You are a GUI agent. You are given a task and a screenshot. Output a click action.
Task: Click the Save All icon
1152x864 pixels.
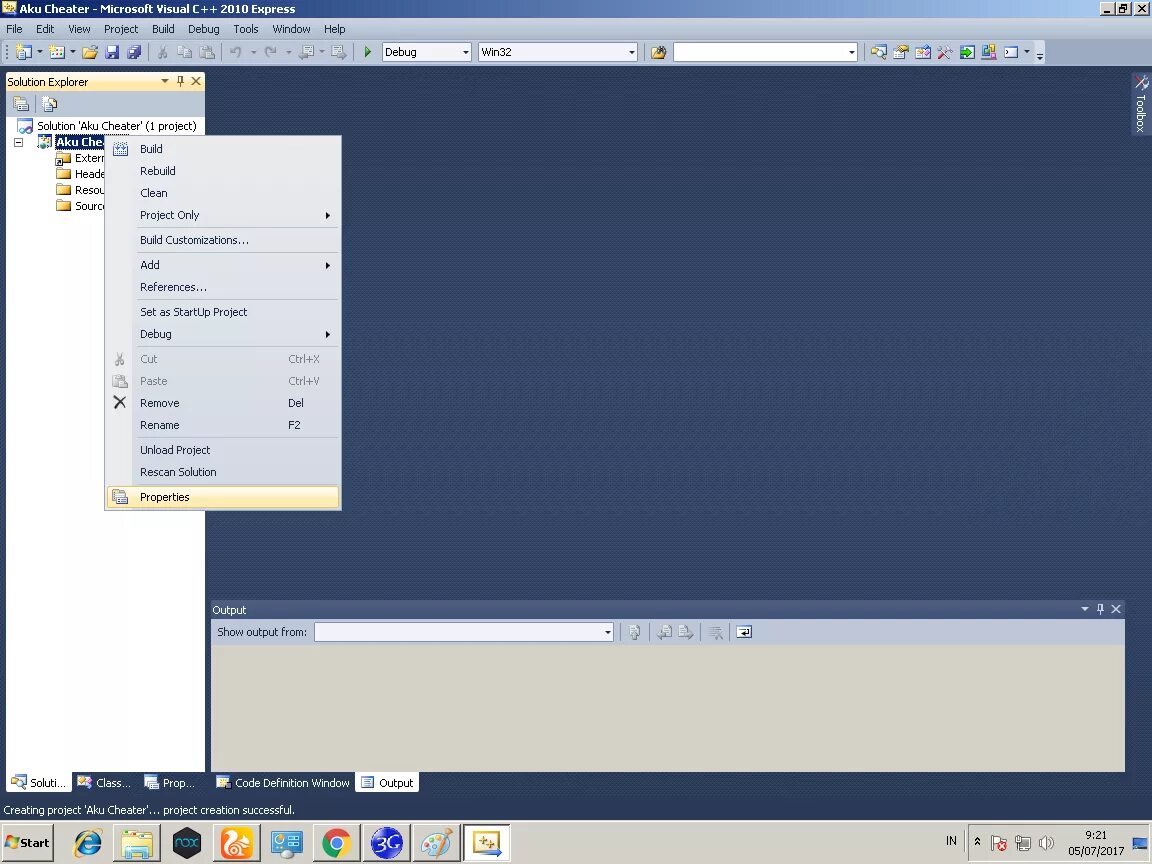pyautogui.click(x=134, y=52)
